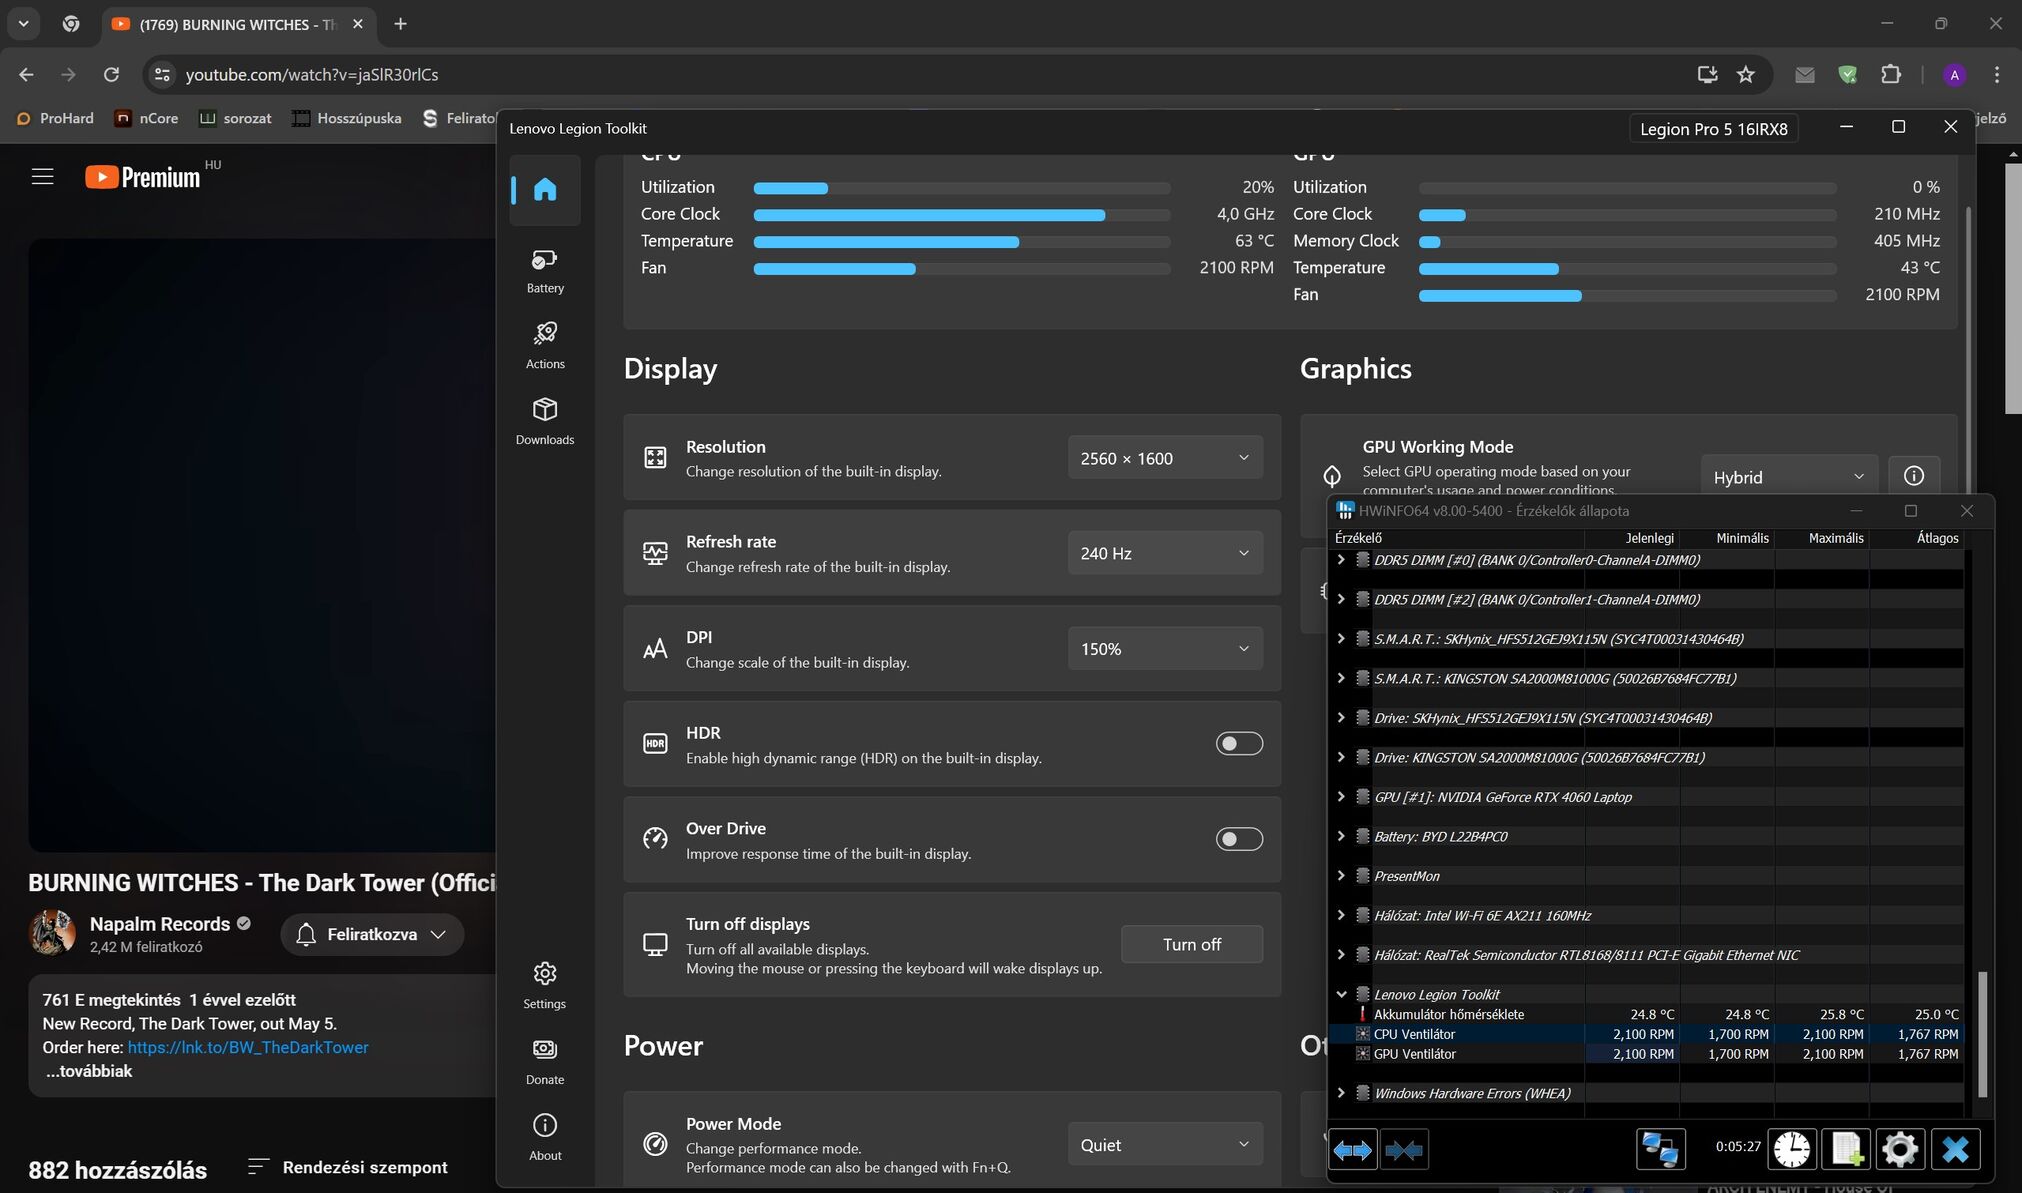The image size is (2022, 1193).
Task: Open the GPU Working Mode dropdown Hybrid
Action: point(1788,477)
